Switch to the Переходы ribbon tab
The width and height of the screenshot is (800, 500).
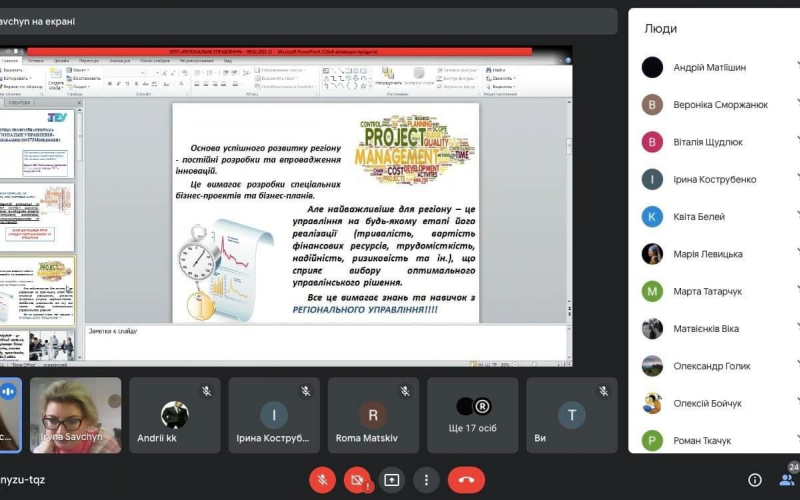(x=89, y=61)
